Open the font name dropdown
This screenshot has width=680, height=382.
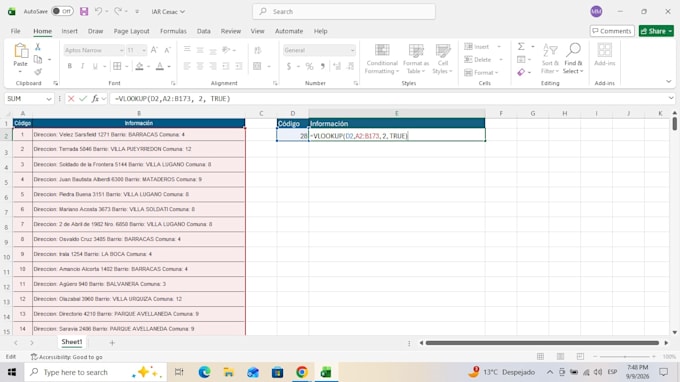121,51
